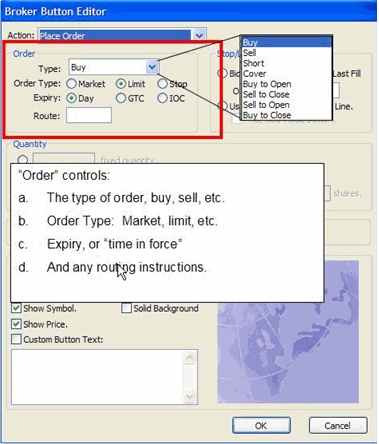Enable the Custom Button Text checkbox
Image resolution: width=379 pixels, height=444 pixels.
[x=16, y=339]
